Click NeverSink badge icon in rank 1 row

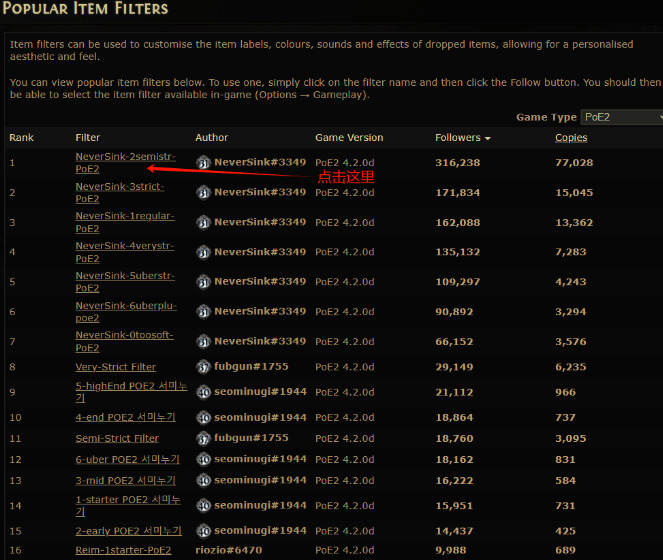pyautogui.click(x=203, y=163)
